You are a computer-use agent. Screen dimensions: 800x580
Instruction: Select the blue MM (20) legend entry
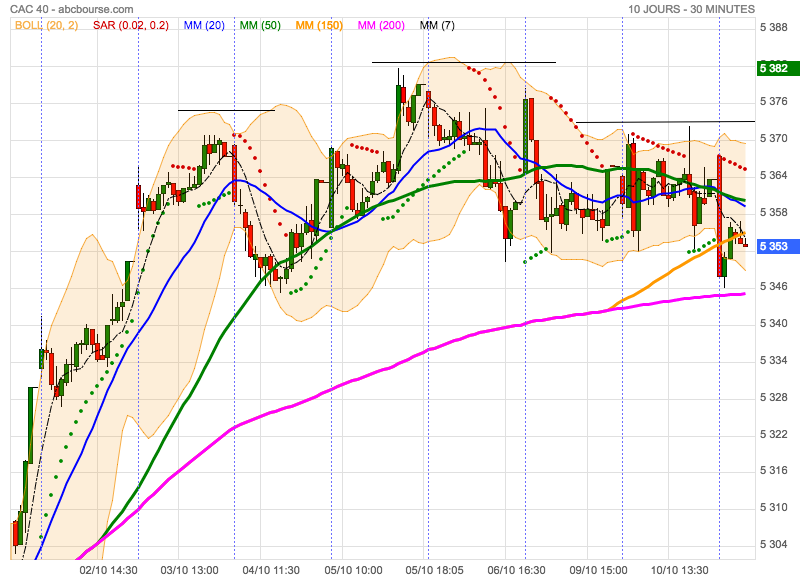click(204, 25)
